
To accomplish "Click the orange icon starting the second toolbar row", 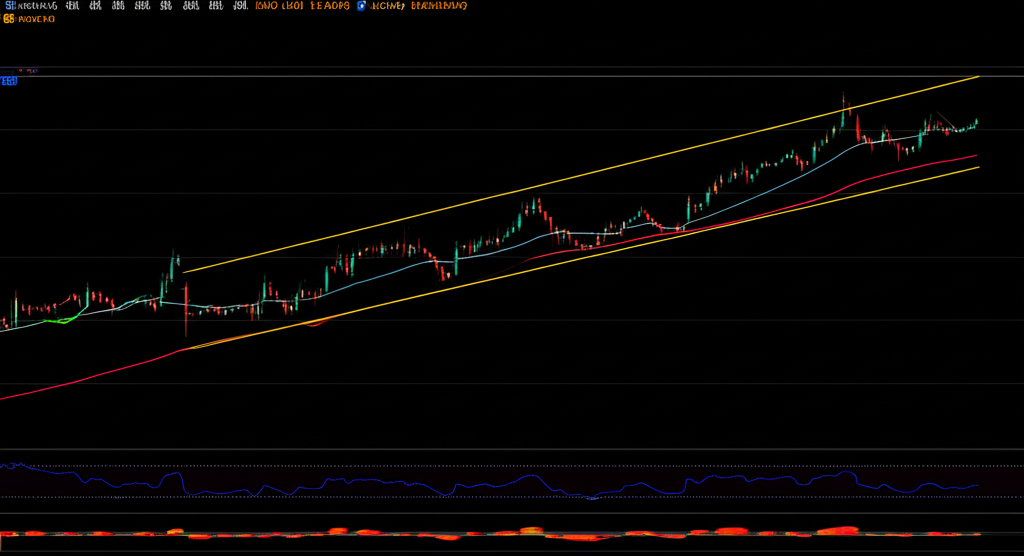I will (x=8, y=18).
